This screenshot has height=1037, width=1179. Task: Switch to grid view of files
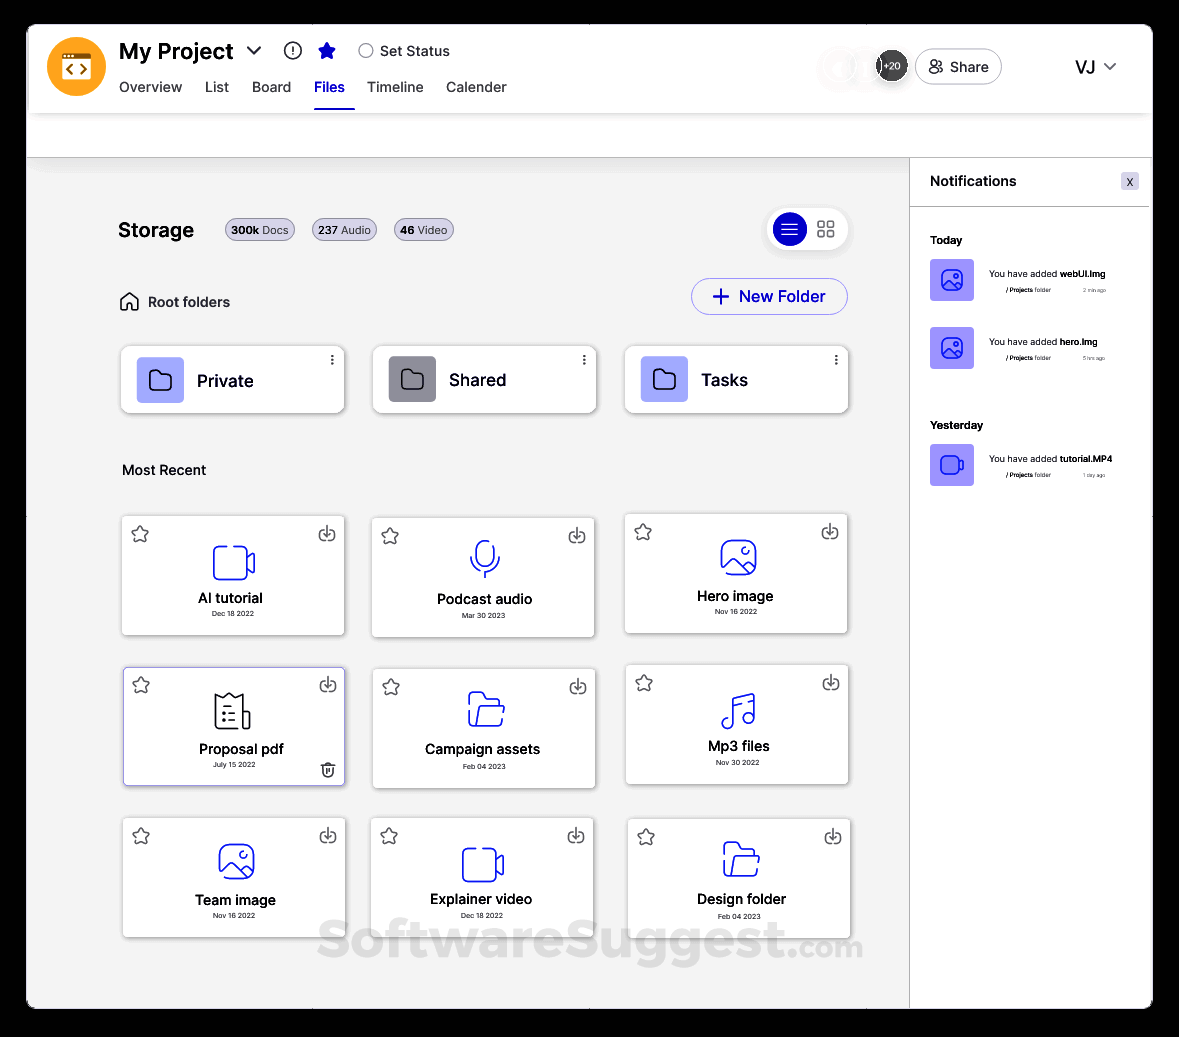[825, 229]
